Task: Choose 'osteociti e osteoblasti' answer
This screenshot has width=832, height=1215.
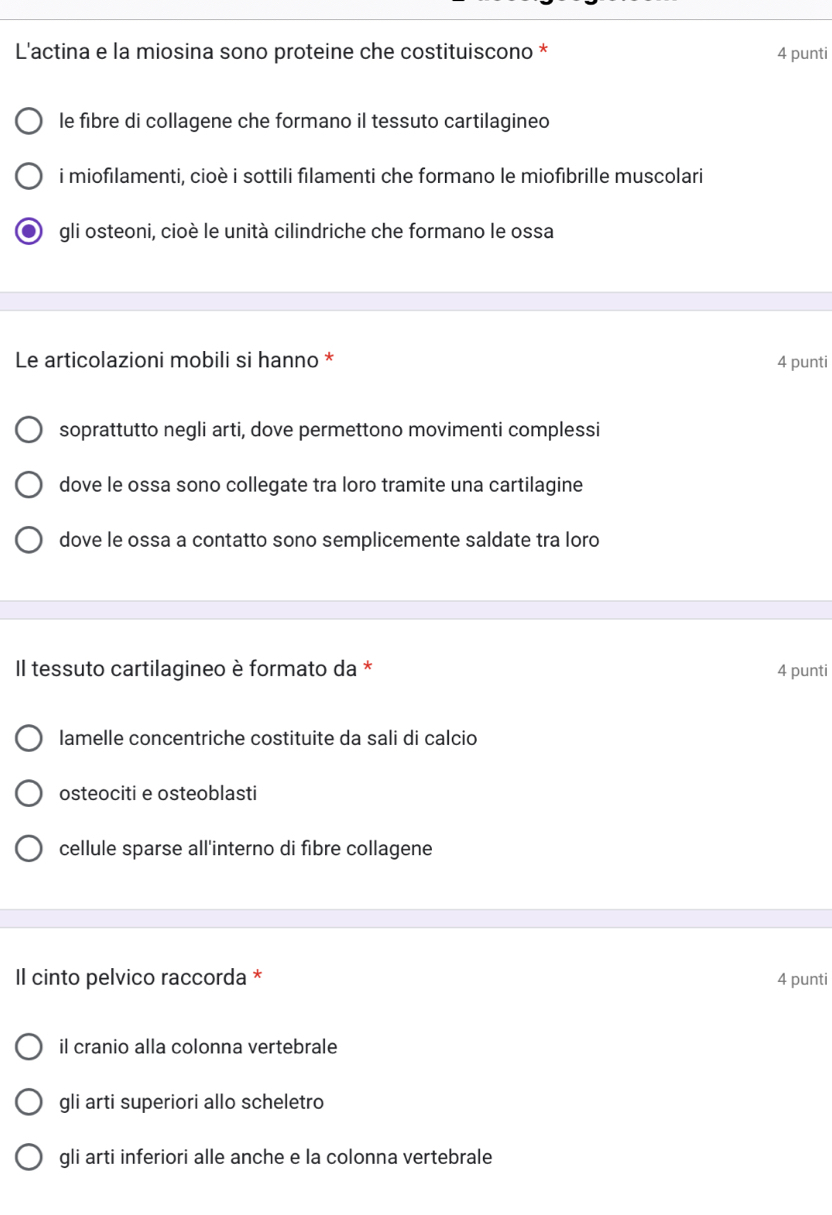Action: coord(30,795)
